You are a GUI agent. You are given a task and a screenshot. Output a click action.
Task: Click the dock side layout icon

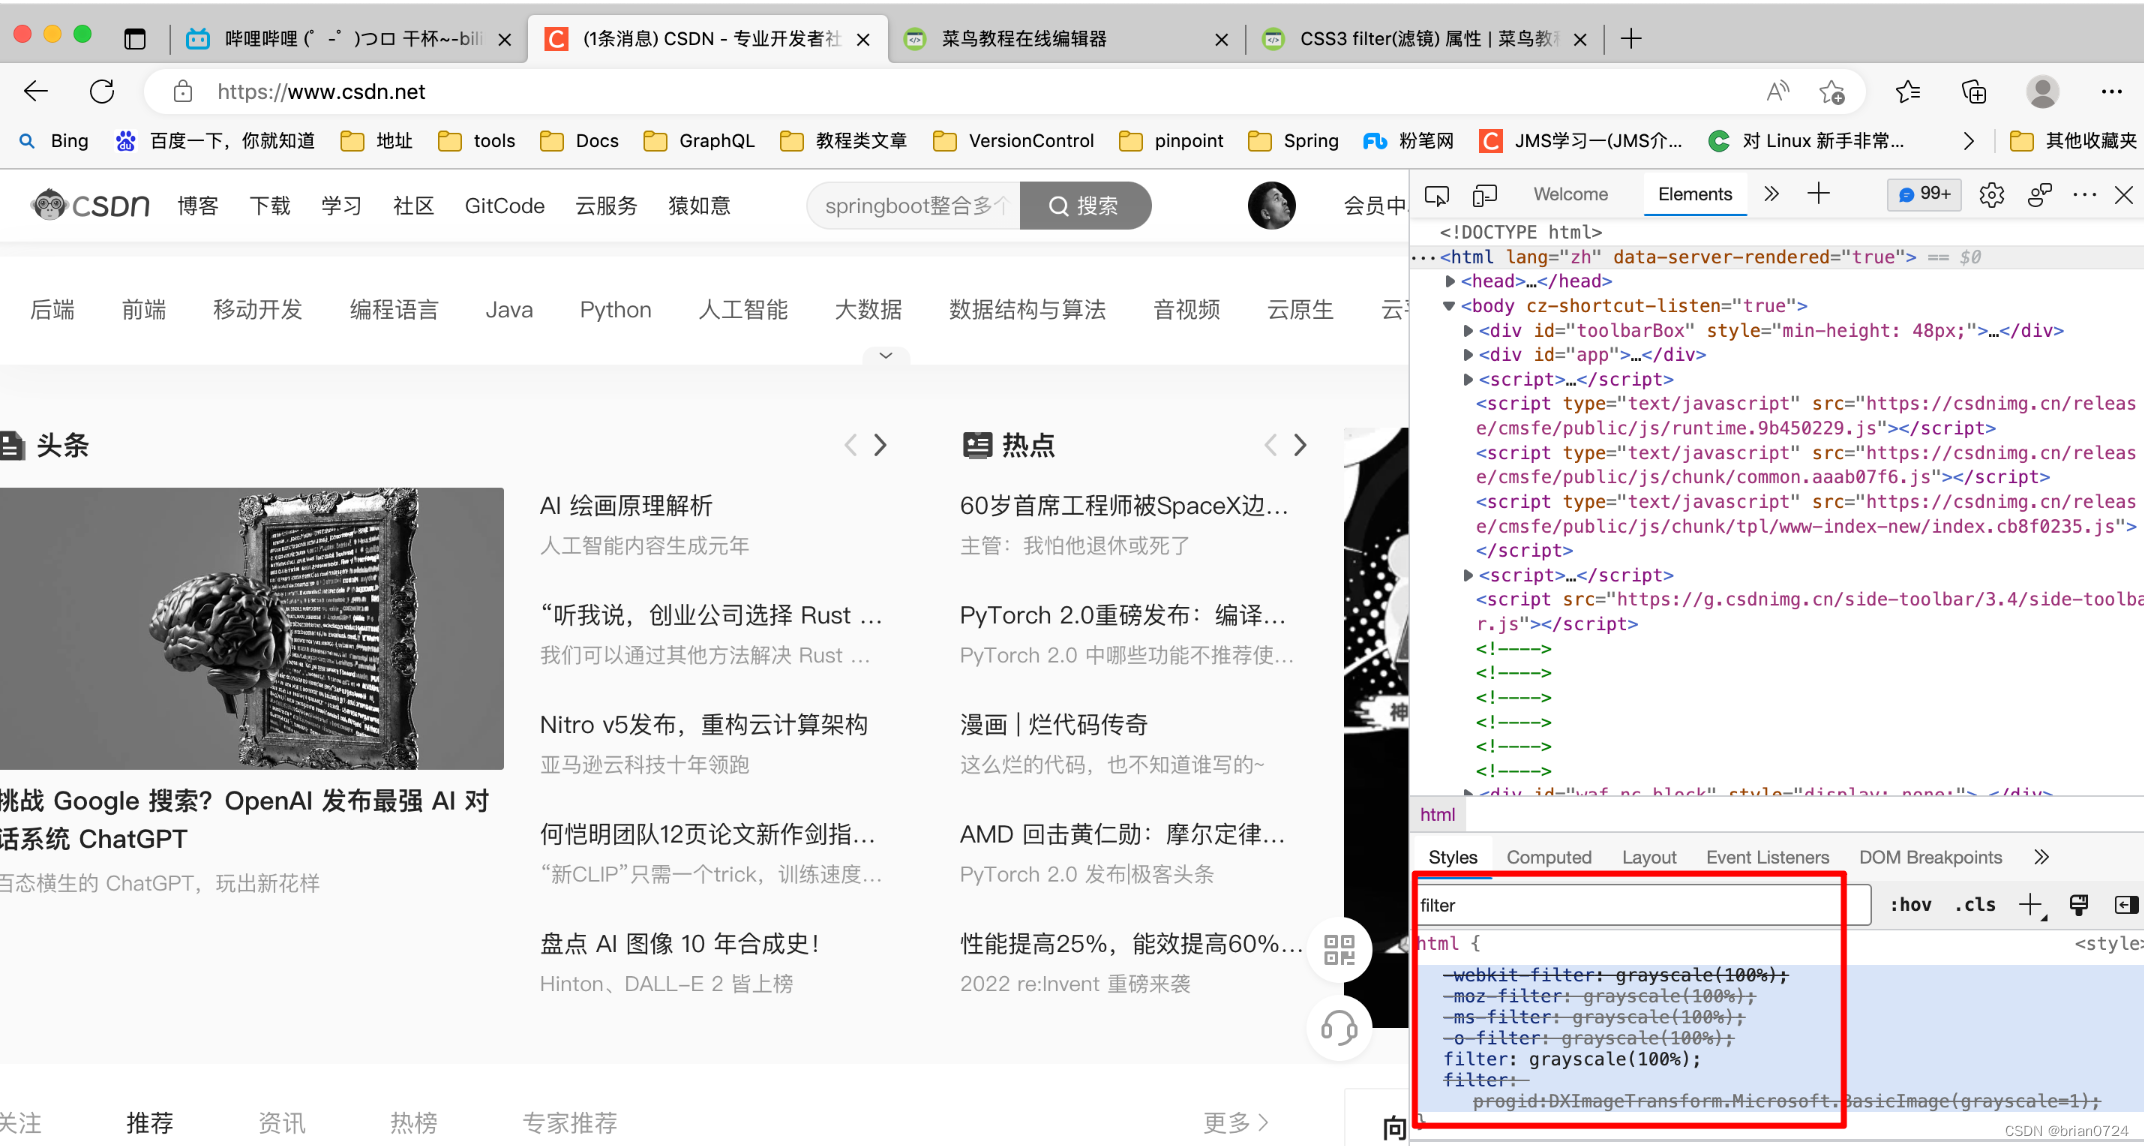point(2125,905)
